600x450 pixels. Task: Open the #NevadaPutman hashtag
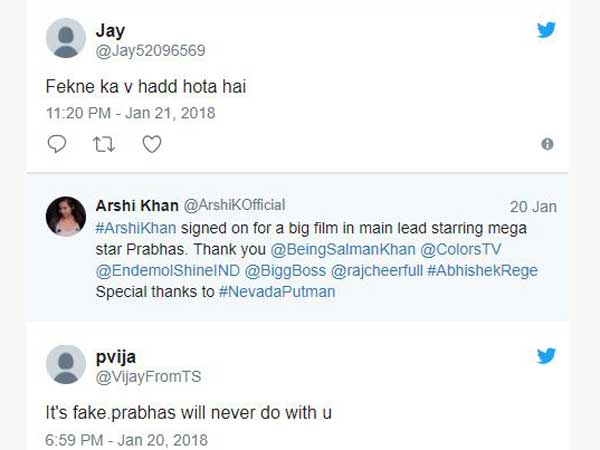[x=275, y=292]
